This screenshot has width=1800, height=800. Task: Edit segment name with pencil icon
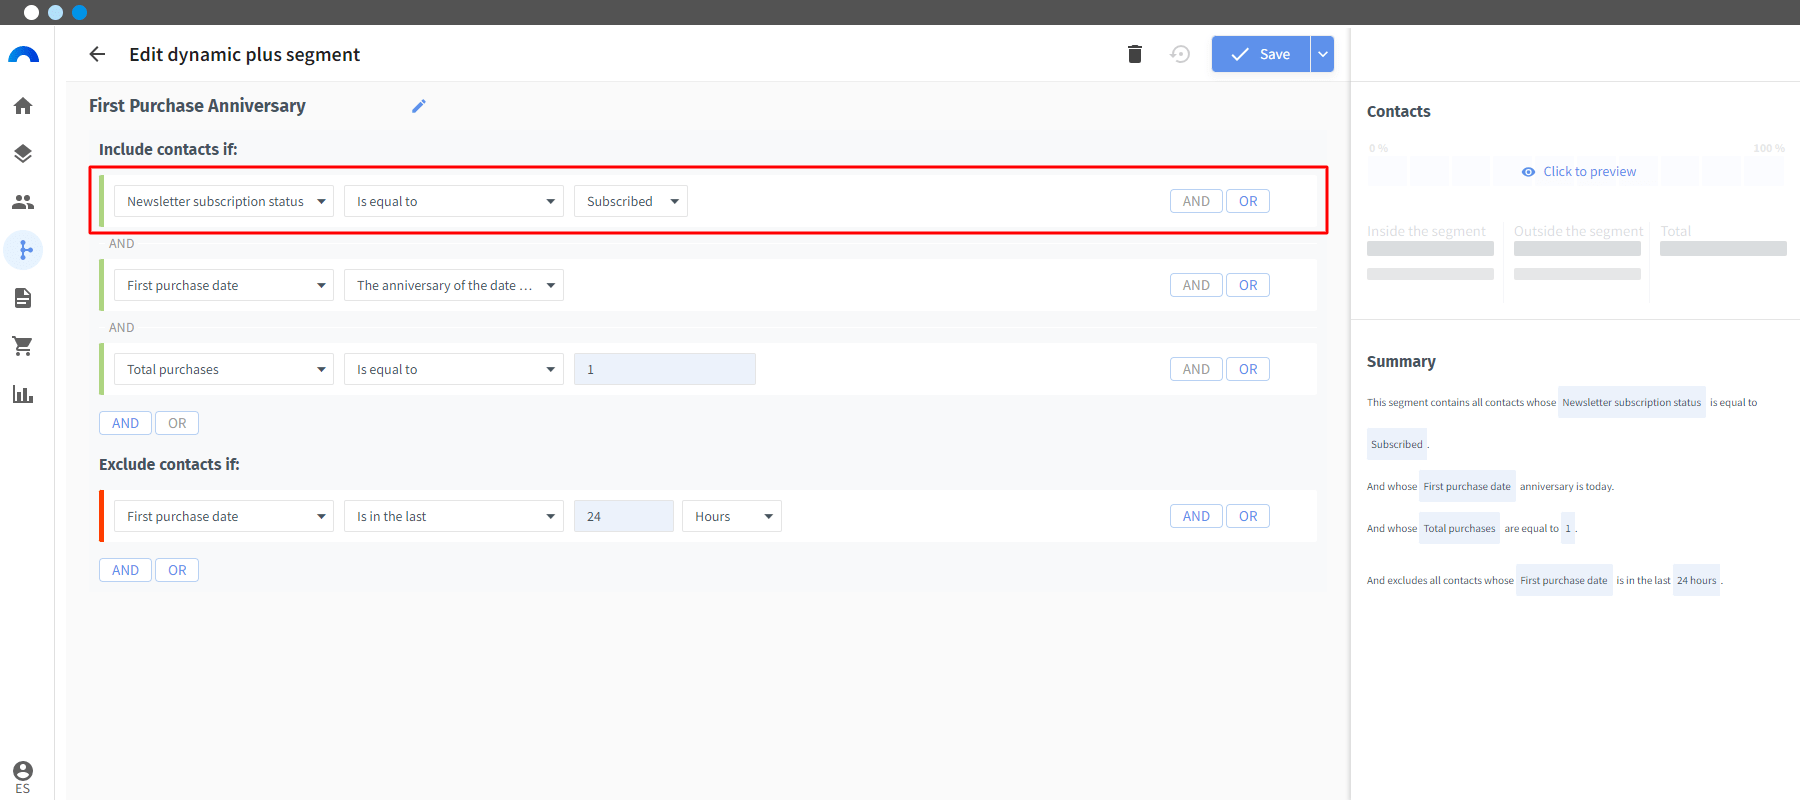419,106
